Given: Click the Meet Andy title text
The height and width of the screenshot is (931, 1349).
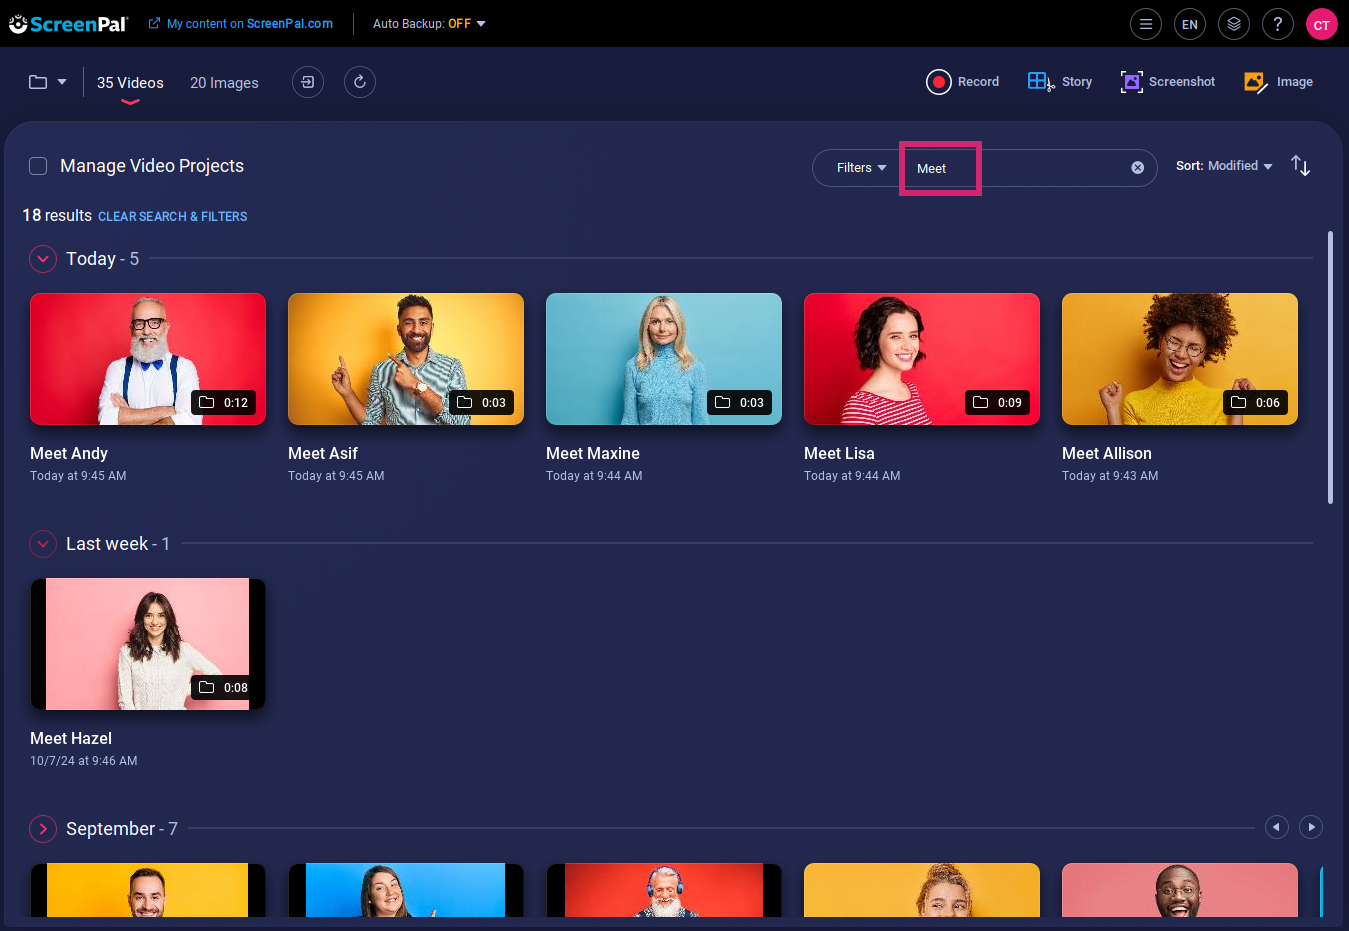Looking at the screenshot, I should coord(69,453).
